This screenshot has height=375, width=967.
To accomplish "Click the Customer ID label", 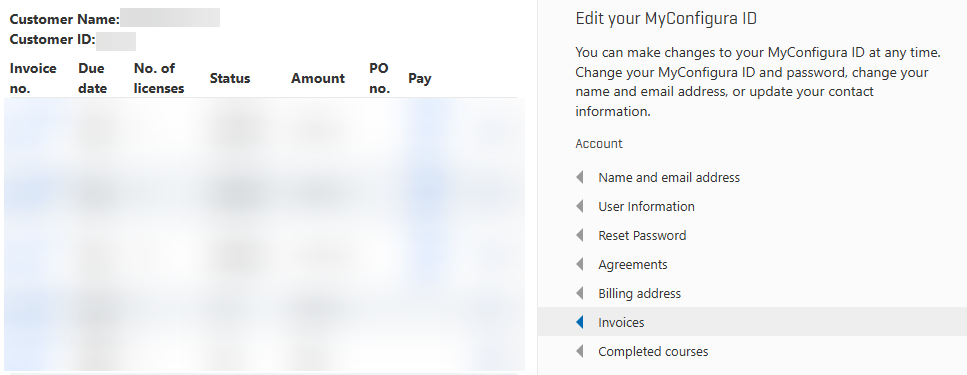I will coord(52,39).
